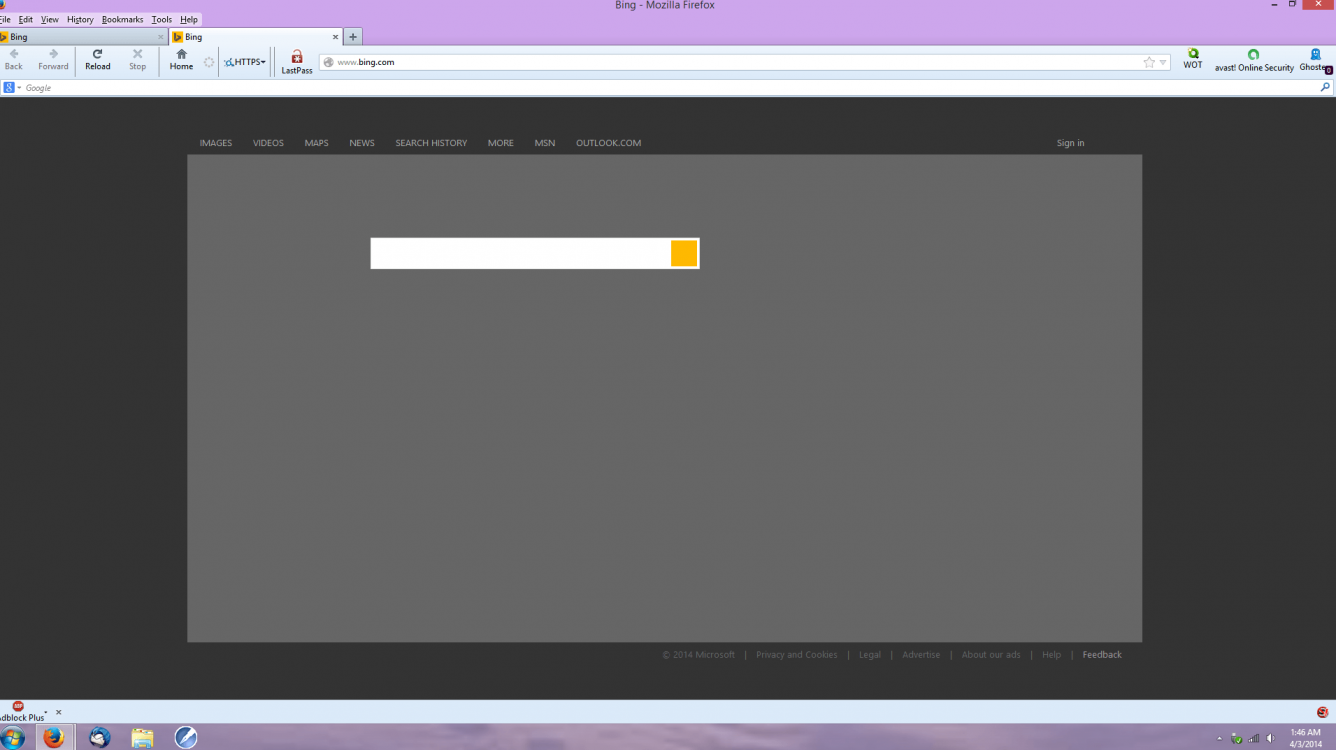The height and width of the screenshot is (750, 1336).
Task: Open OUTLOOK.COM link
Action: (x=609, y=143)
